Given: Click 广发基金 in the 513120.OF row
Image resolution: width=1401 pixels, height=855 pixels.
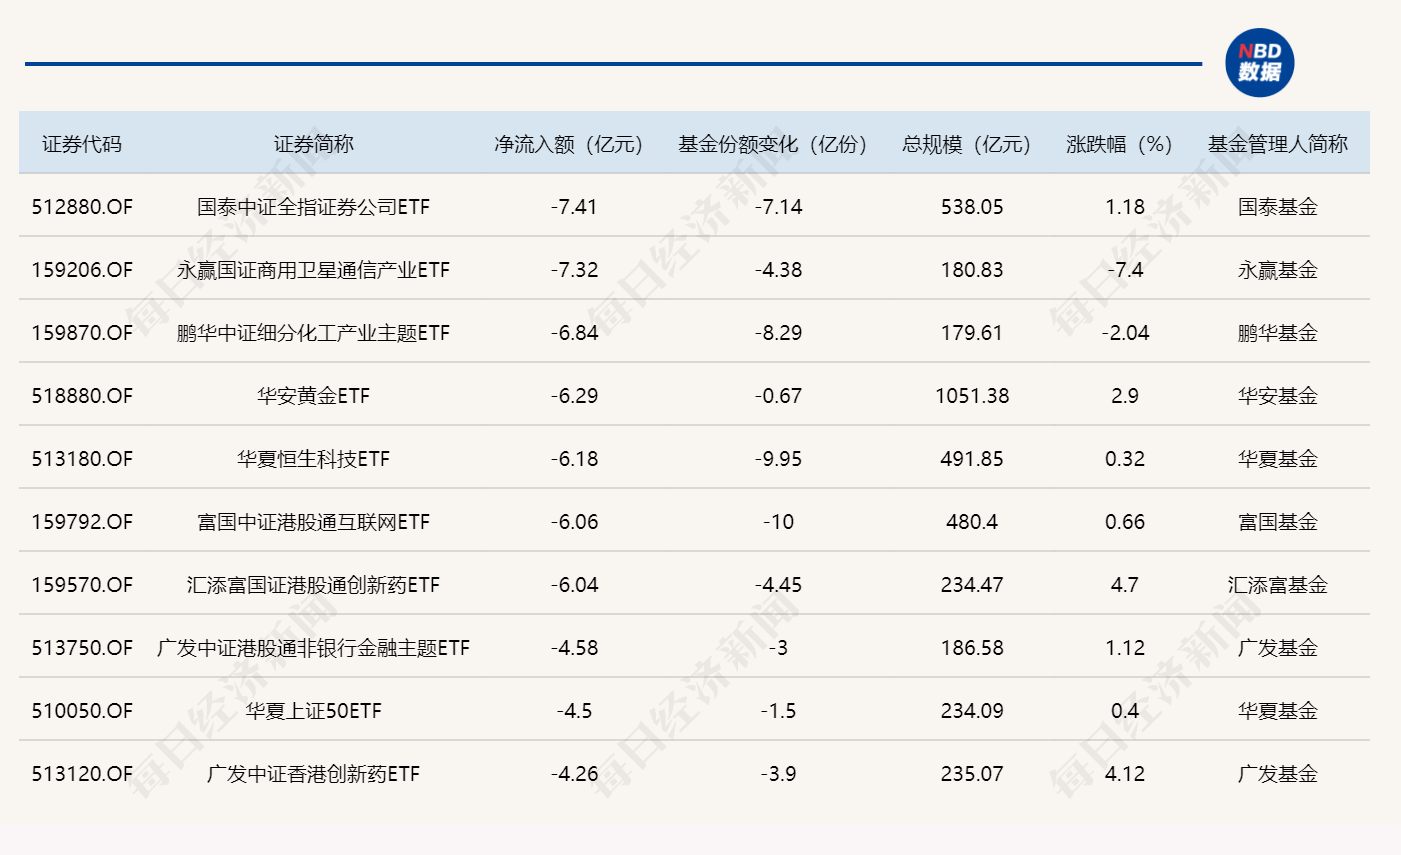Looking at the screenshot, I should [1278, 774].
